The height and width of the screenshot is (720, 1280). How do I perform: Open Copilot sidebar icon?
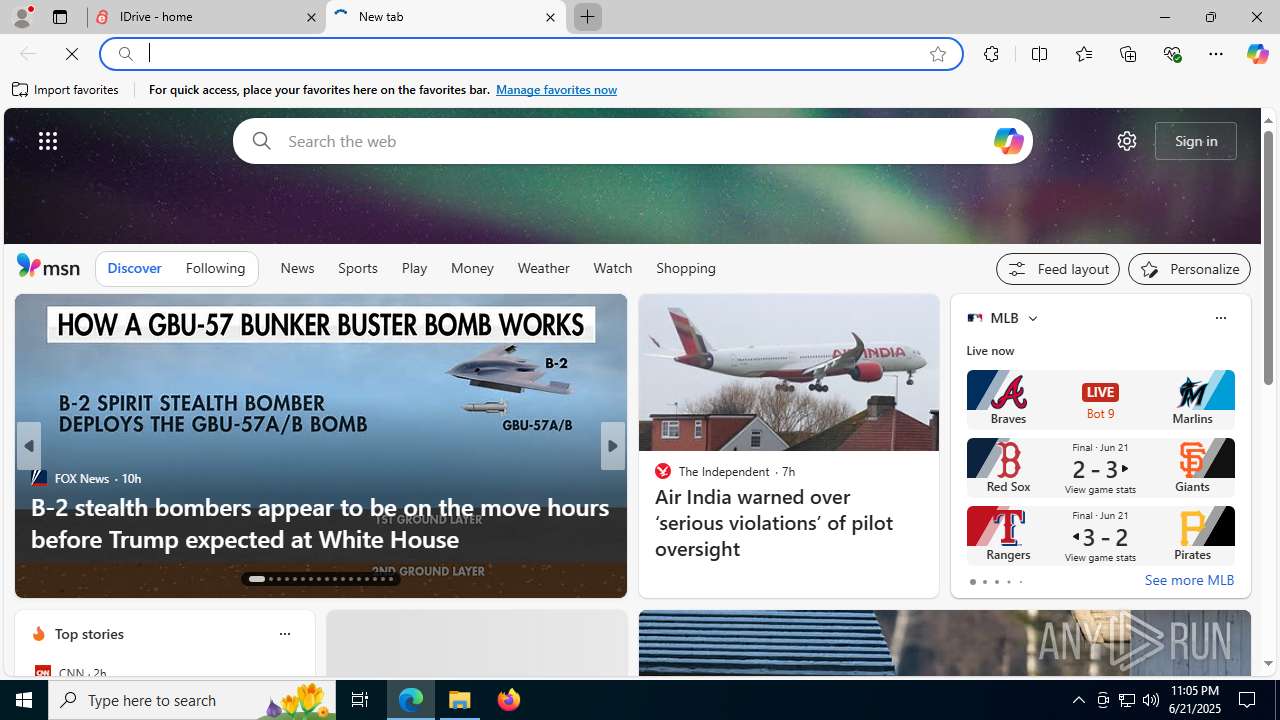pos(1257,54)
